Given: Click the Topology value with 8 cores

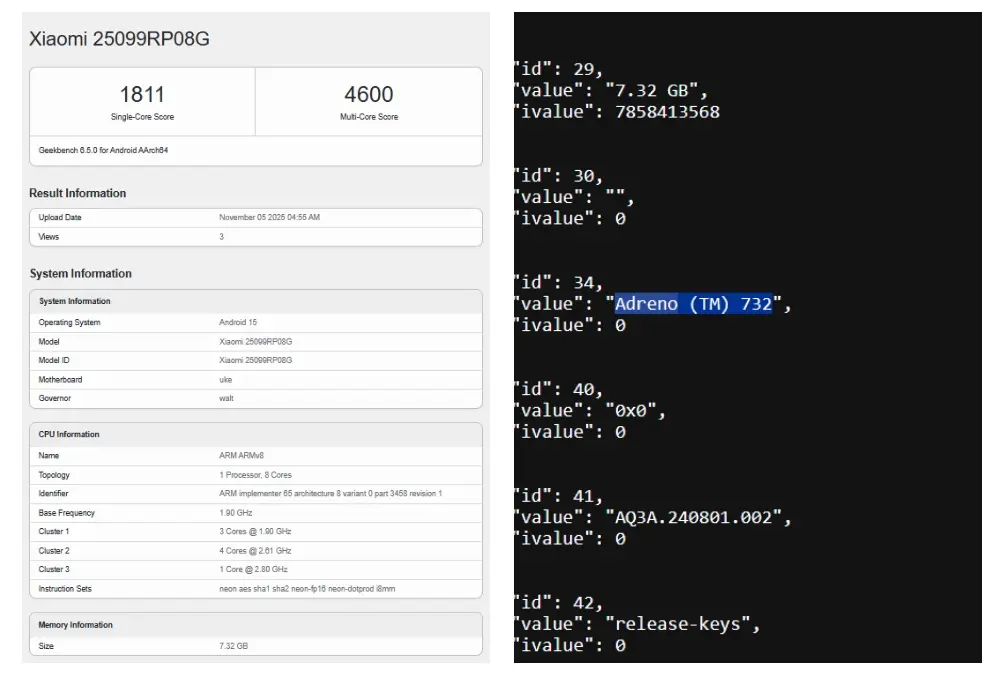Looking at the screenshot, I should pyautogui.click(x=253, y=475).
